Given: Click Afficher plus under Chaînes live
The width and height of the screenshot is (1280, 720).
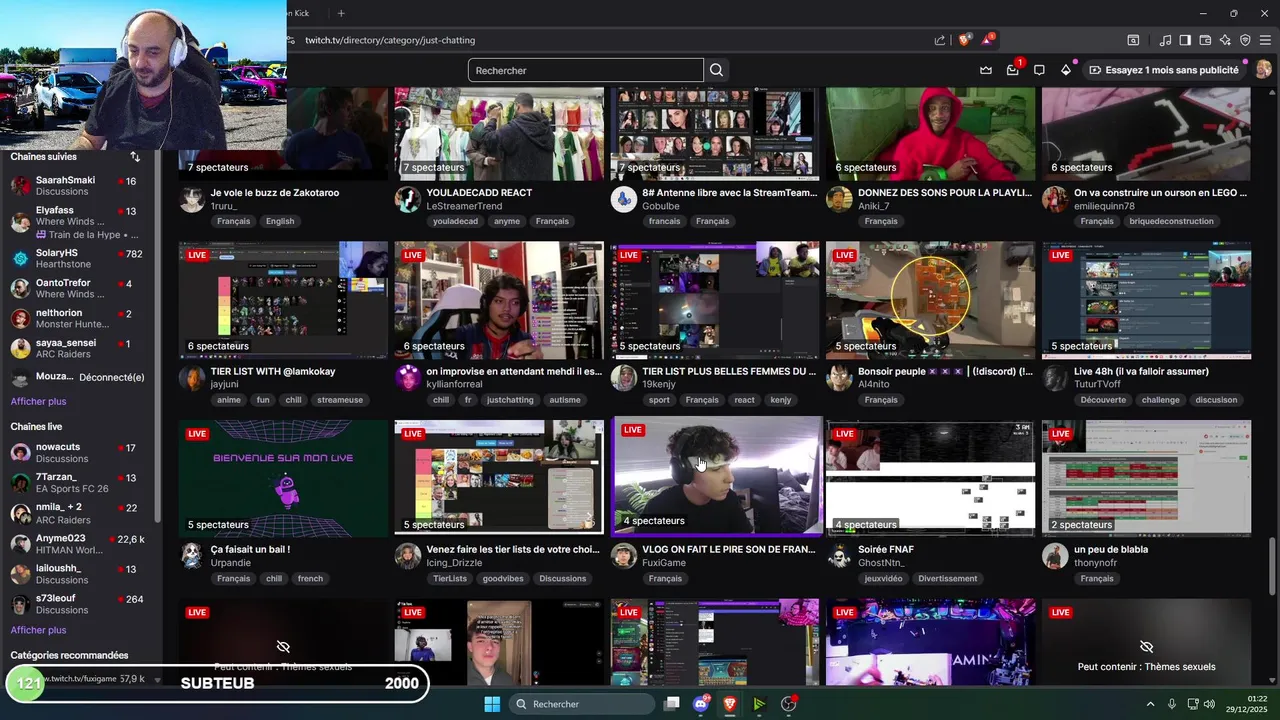Looking at the screenshot, I should [x=38, y=630].
